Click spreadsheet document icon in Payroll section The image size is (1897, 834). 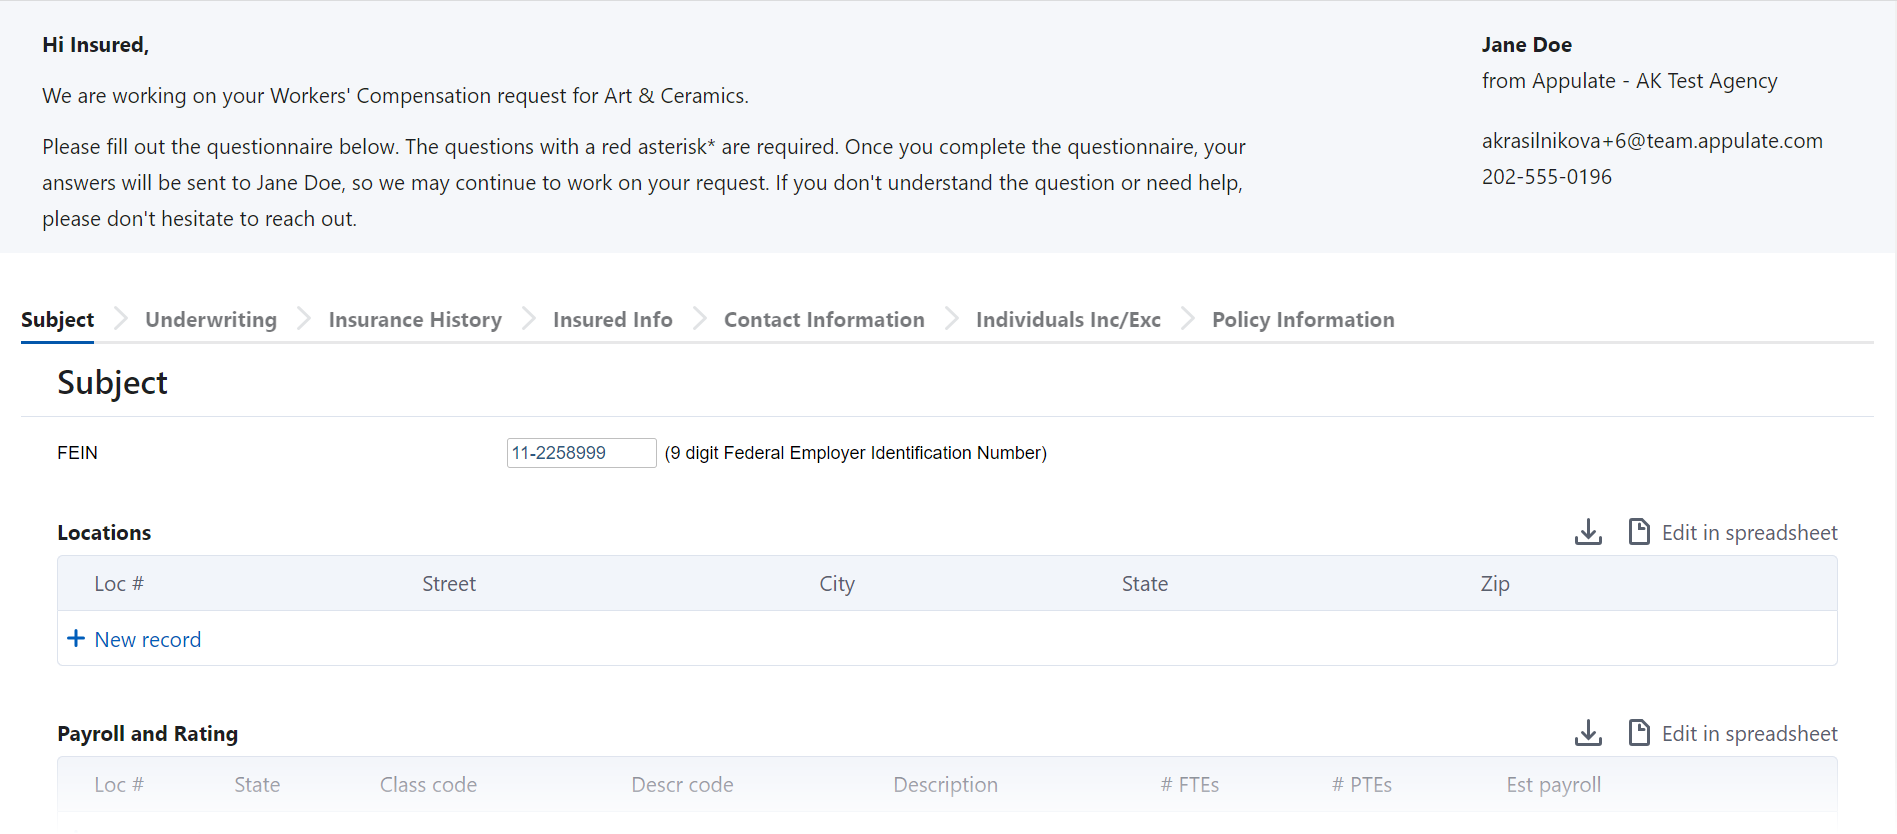pos(1639,733)
